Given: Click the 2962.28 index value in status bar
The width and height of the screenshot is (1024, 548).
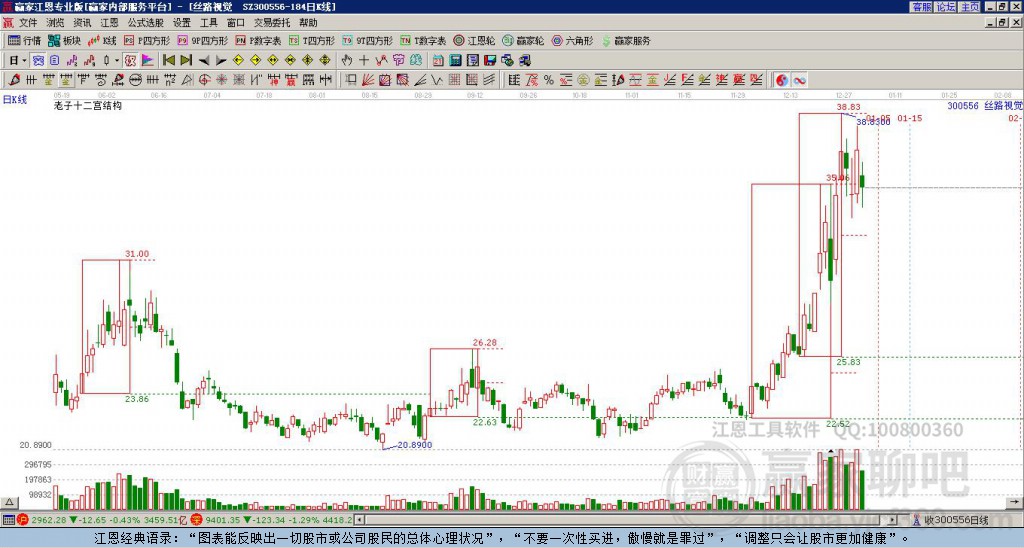Looking at the screenshot, I should click(x=48, y=520).
